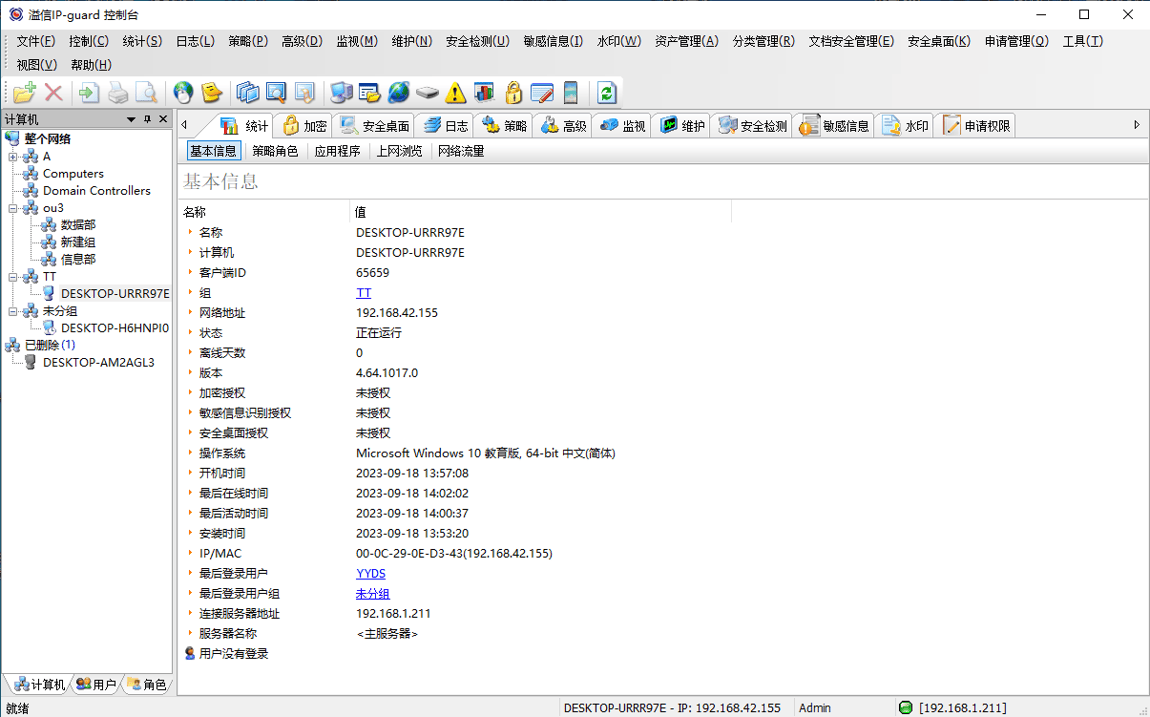Click the yellow warning triangle toolbar icon
The width and height of the screenshot is (1150, 717).
(x=455, y=92)
